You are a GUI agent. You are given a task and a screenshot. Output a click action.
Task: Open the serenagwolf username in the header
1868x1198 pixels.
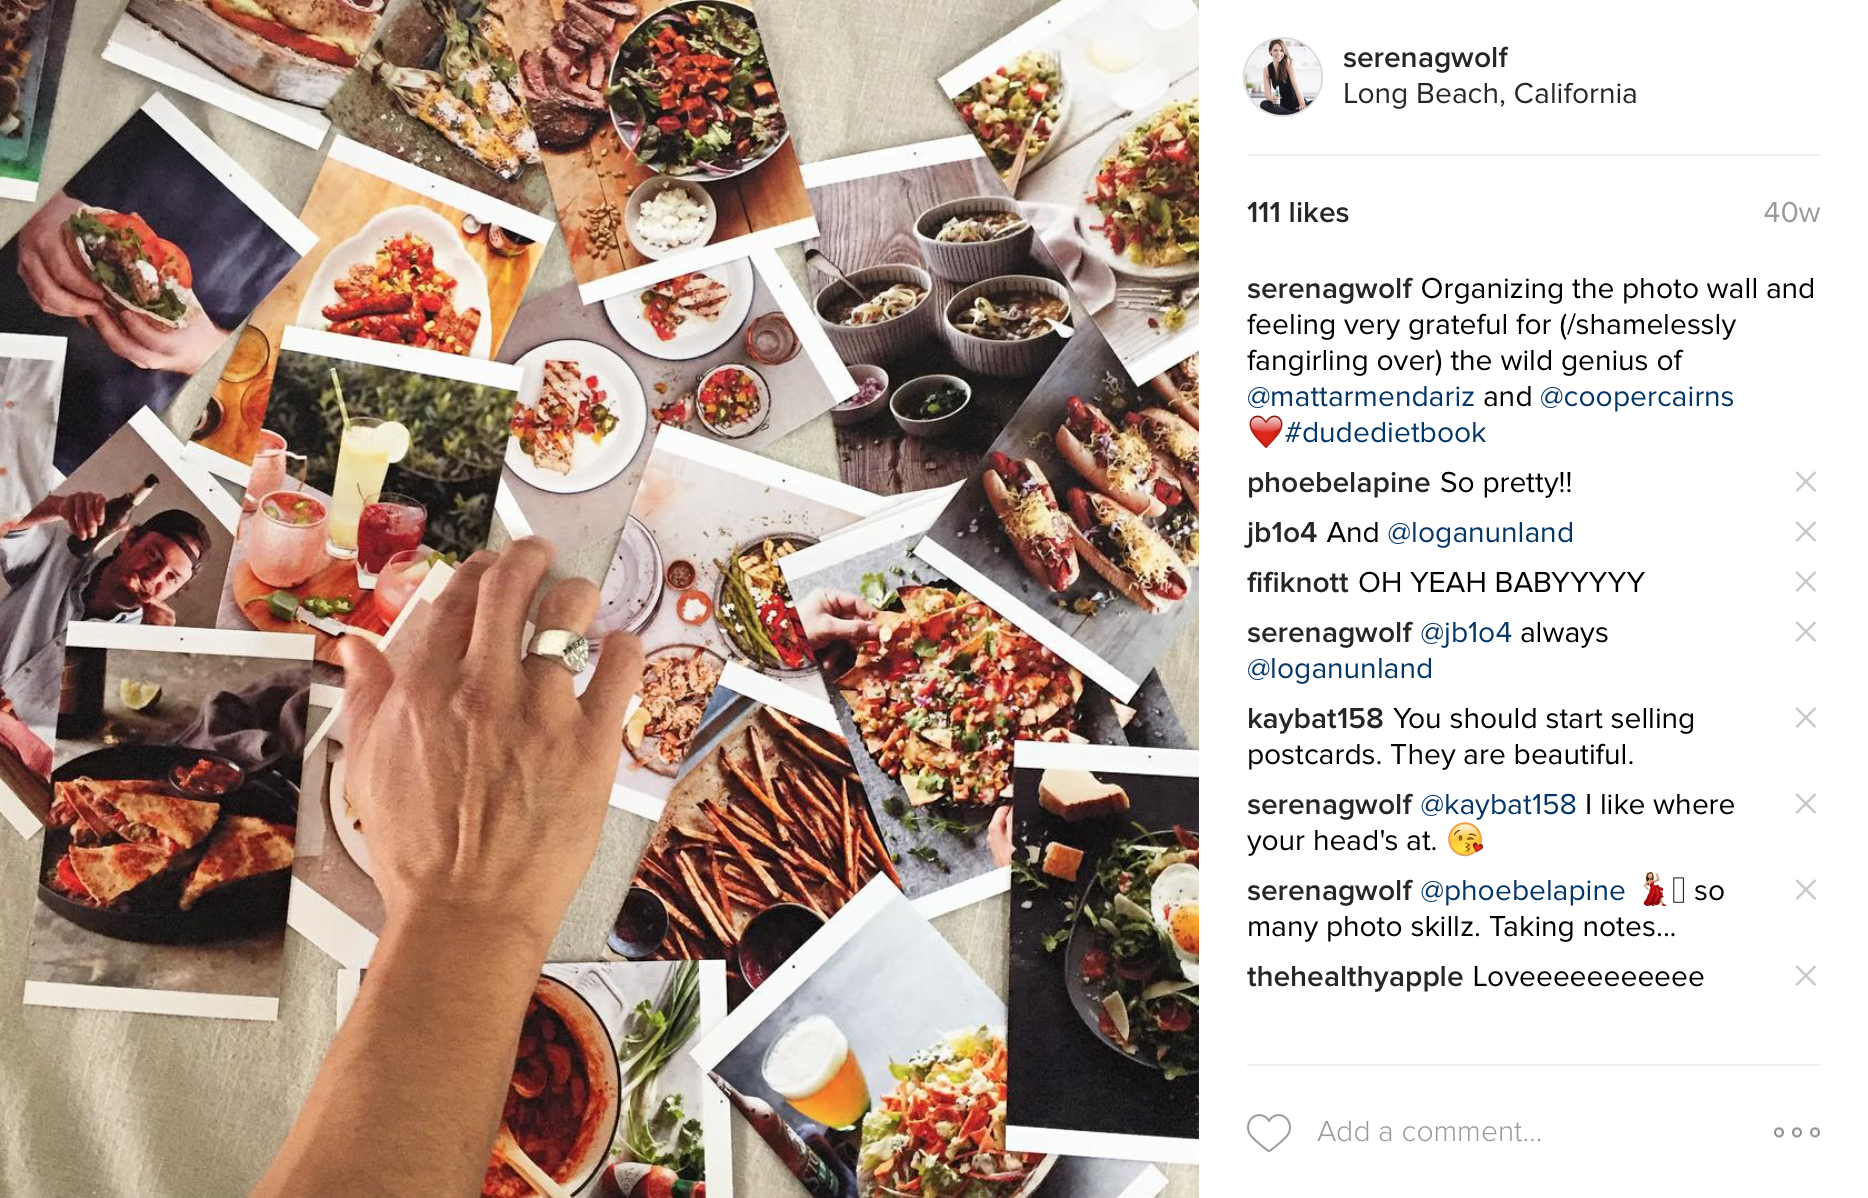tap(1425, 58)
